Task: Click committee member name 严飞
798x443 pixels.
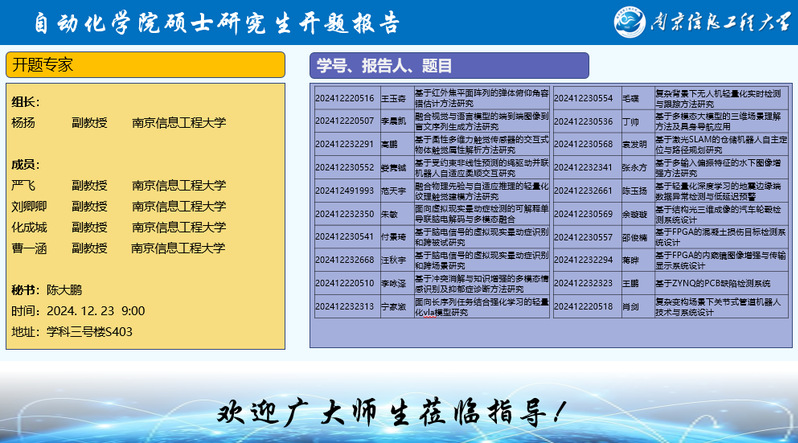Action: (x=23, y=186)
